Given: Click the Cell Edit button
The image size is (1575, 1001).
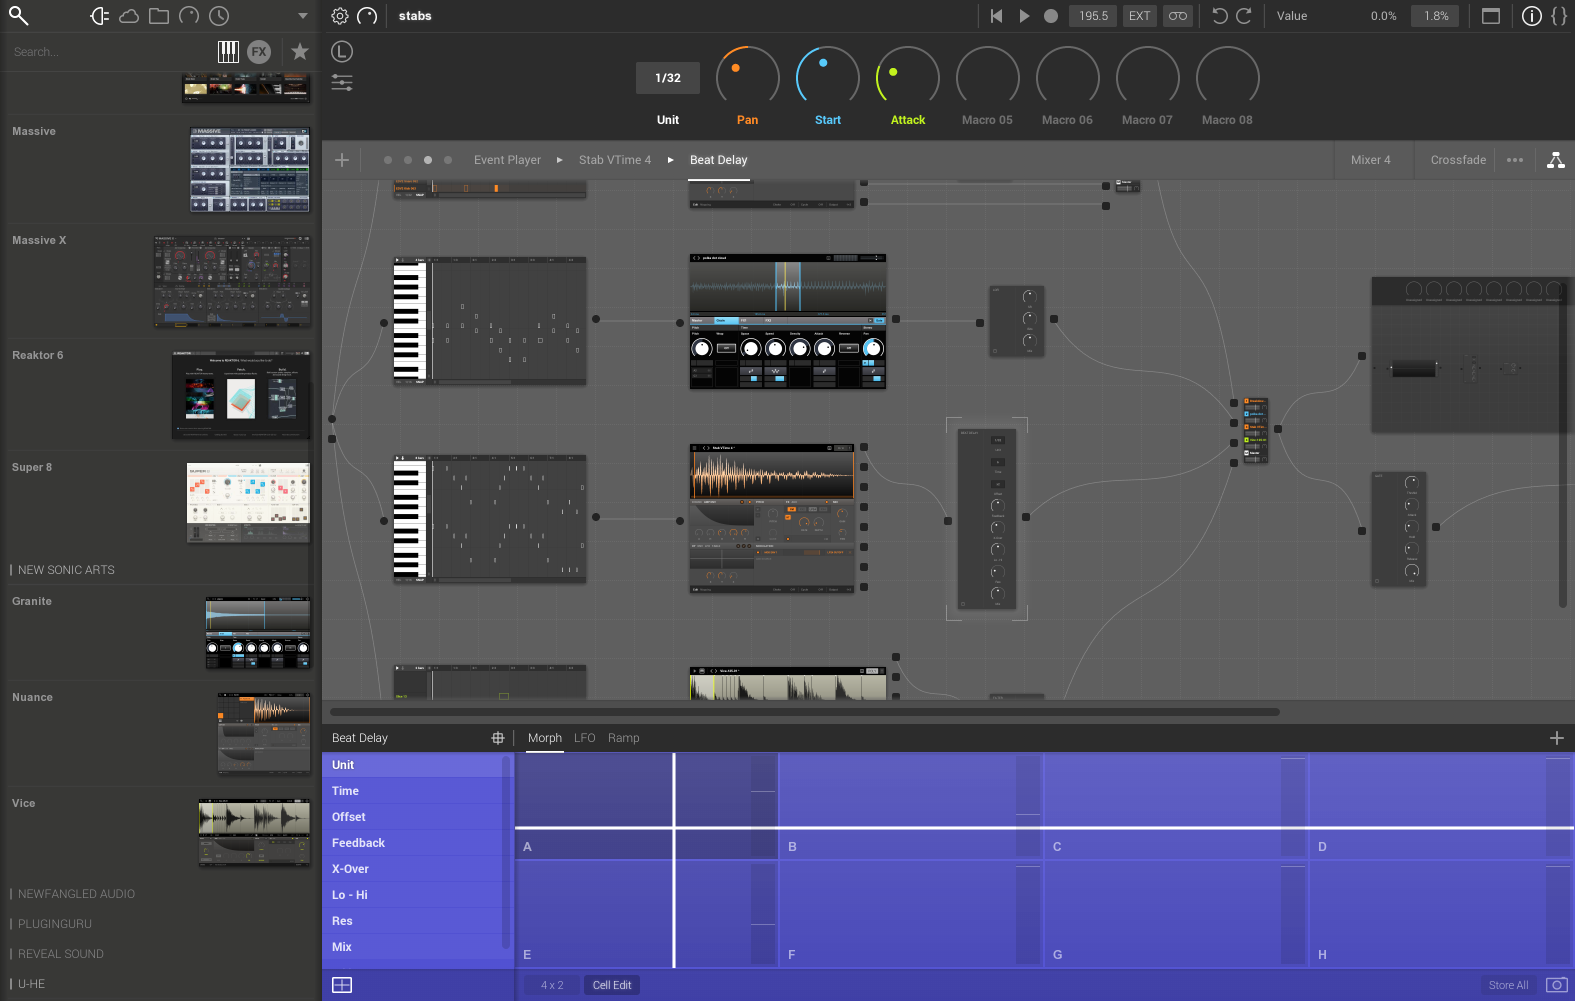Looking at the screenshot, I should coord(611,985).
